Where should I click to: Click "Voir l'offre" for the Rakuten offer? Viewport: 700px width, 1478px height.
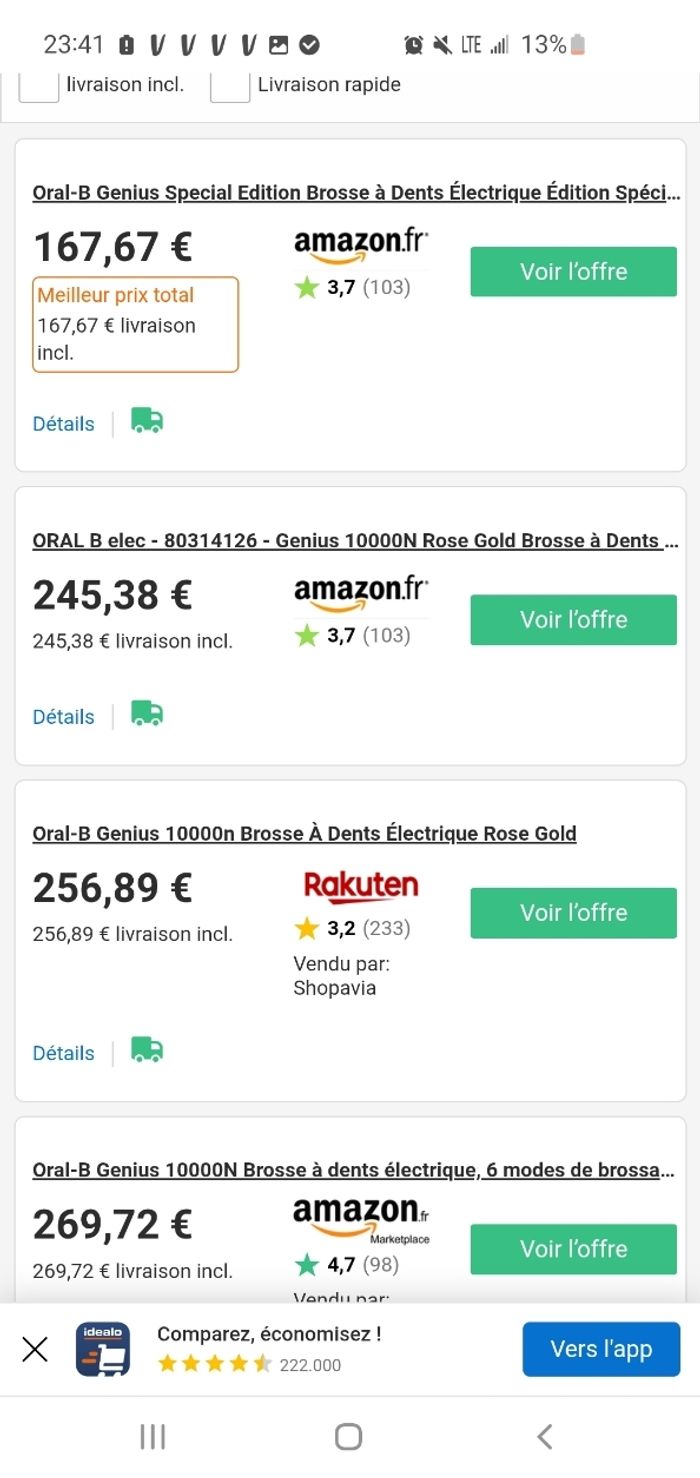click(x=573, y=913)
